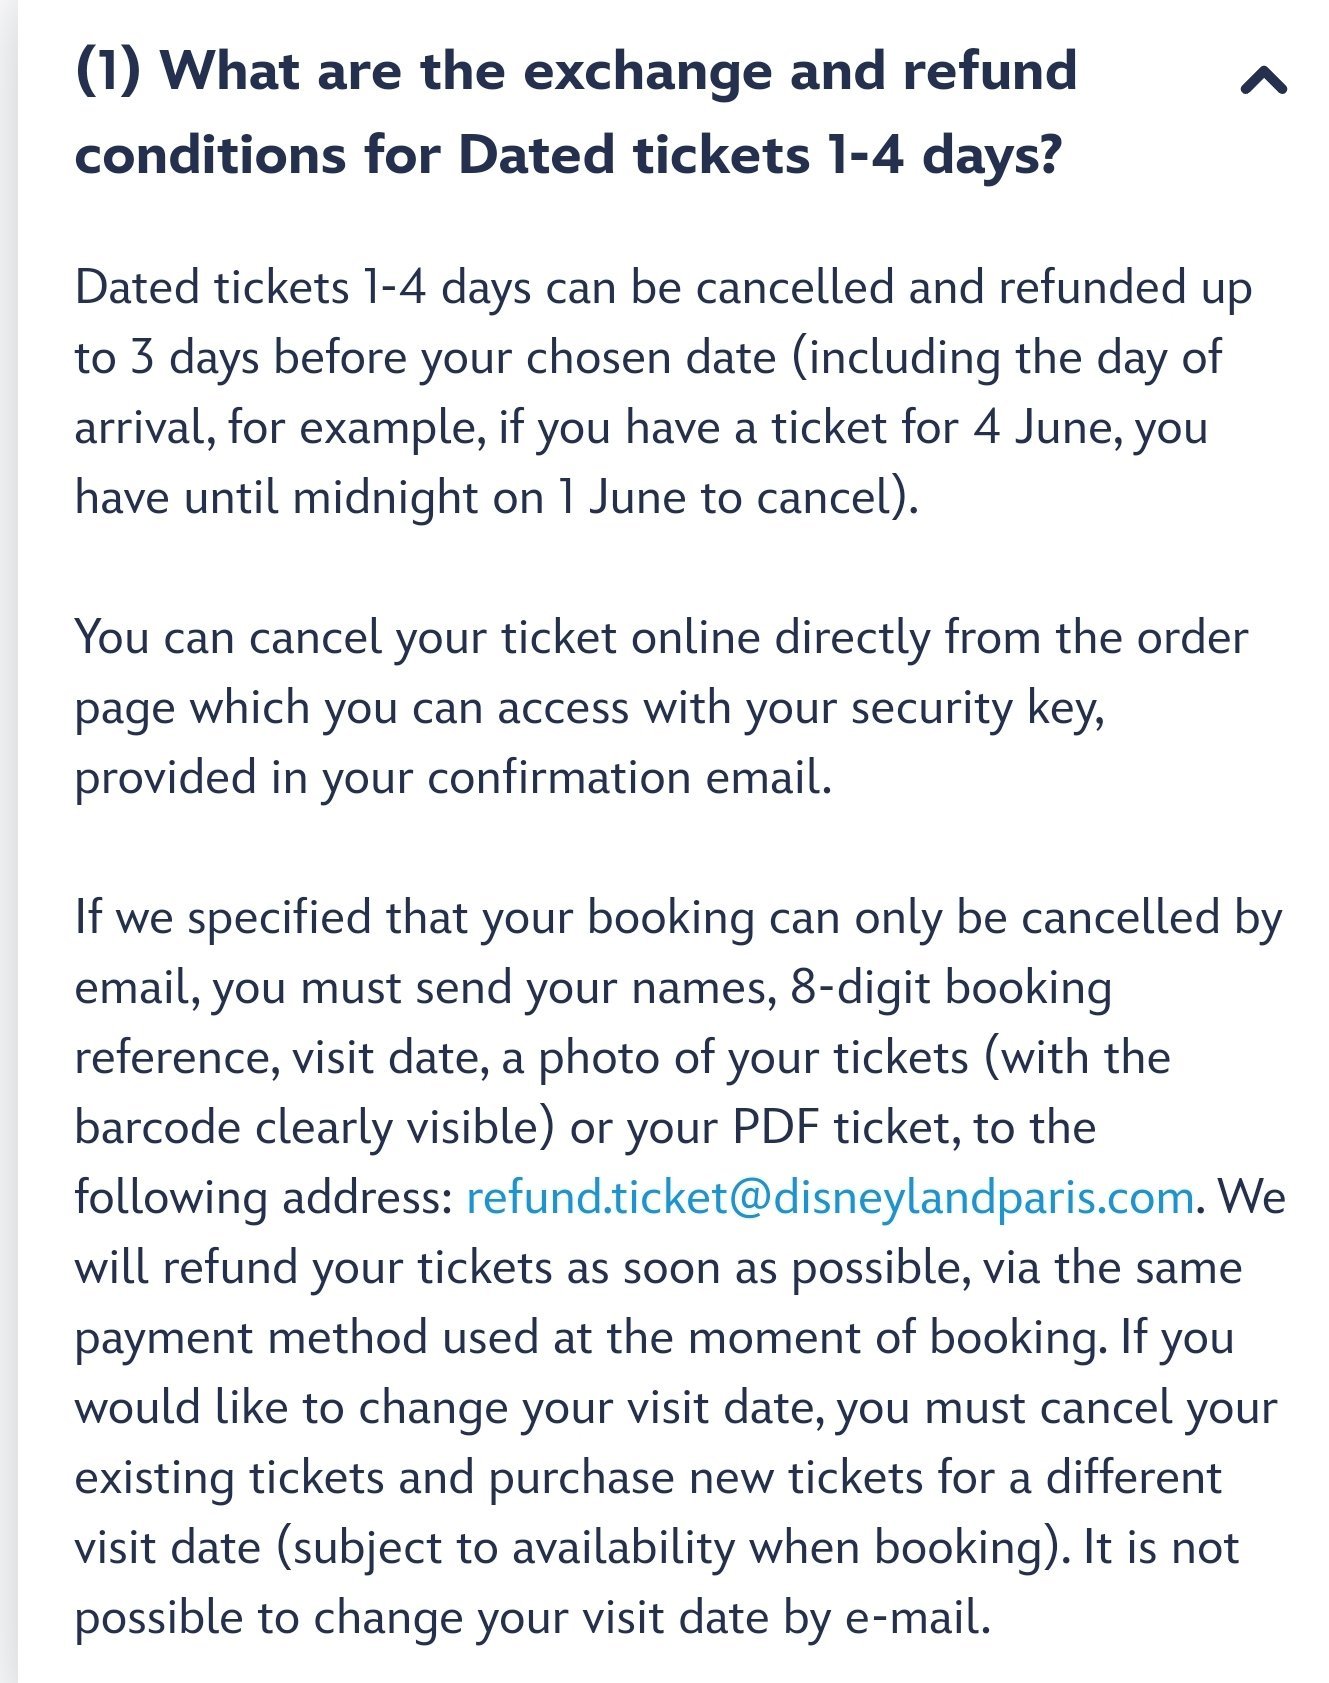Collapse the FAQ answer using the chevron
This screenshot has height=1683, width=1329.
tap(1263, 80)
